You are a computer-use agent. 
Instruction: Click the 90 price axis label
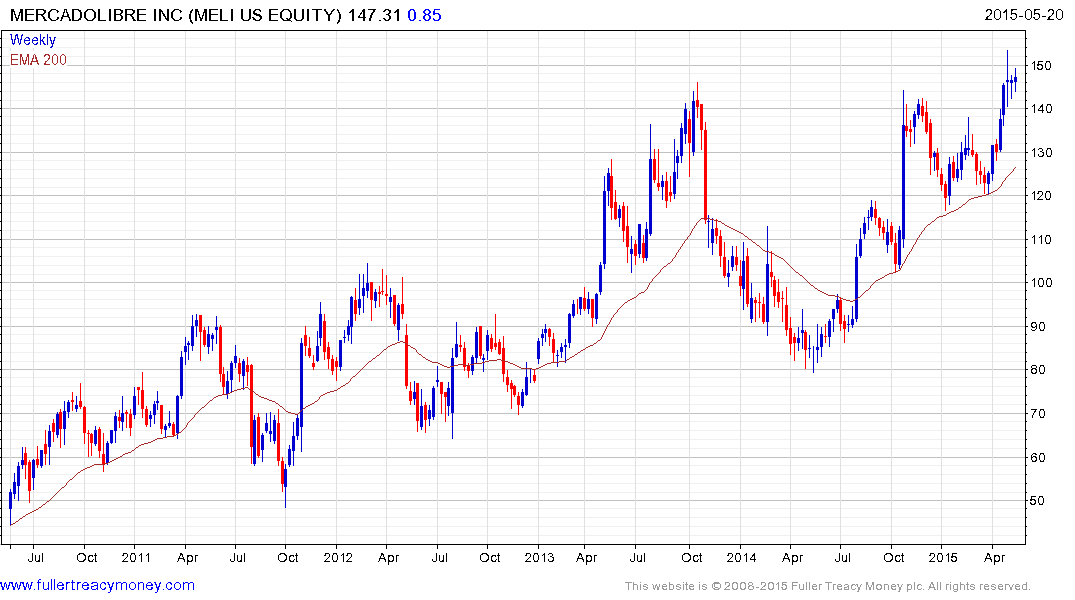click(x=1037, y=327)
